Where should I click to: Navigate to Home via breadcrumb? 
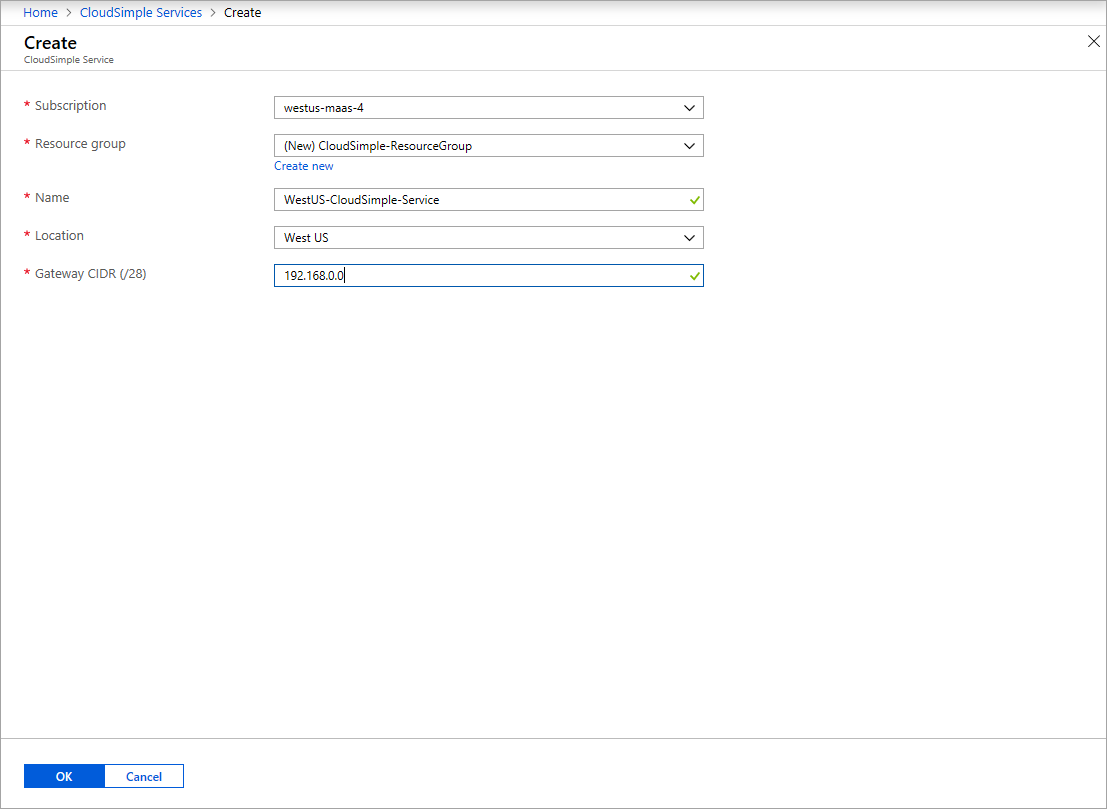coord(40,12)
